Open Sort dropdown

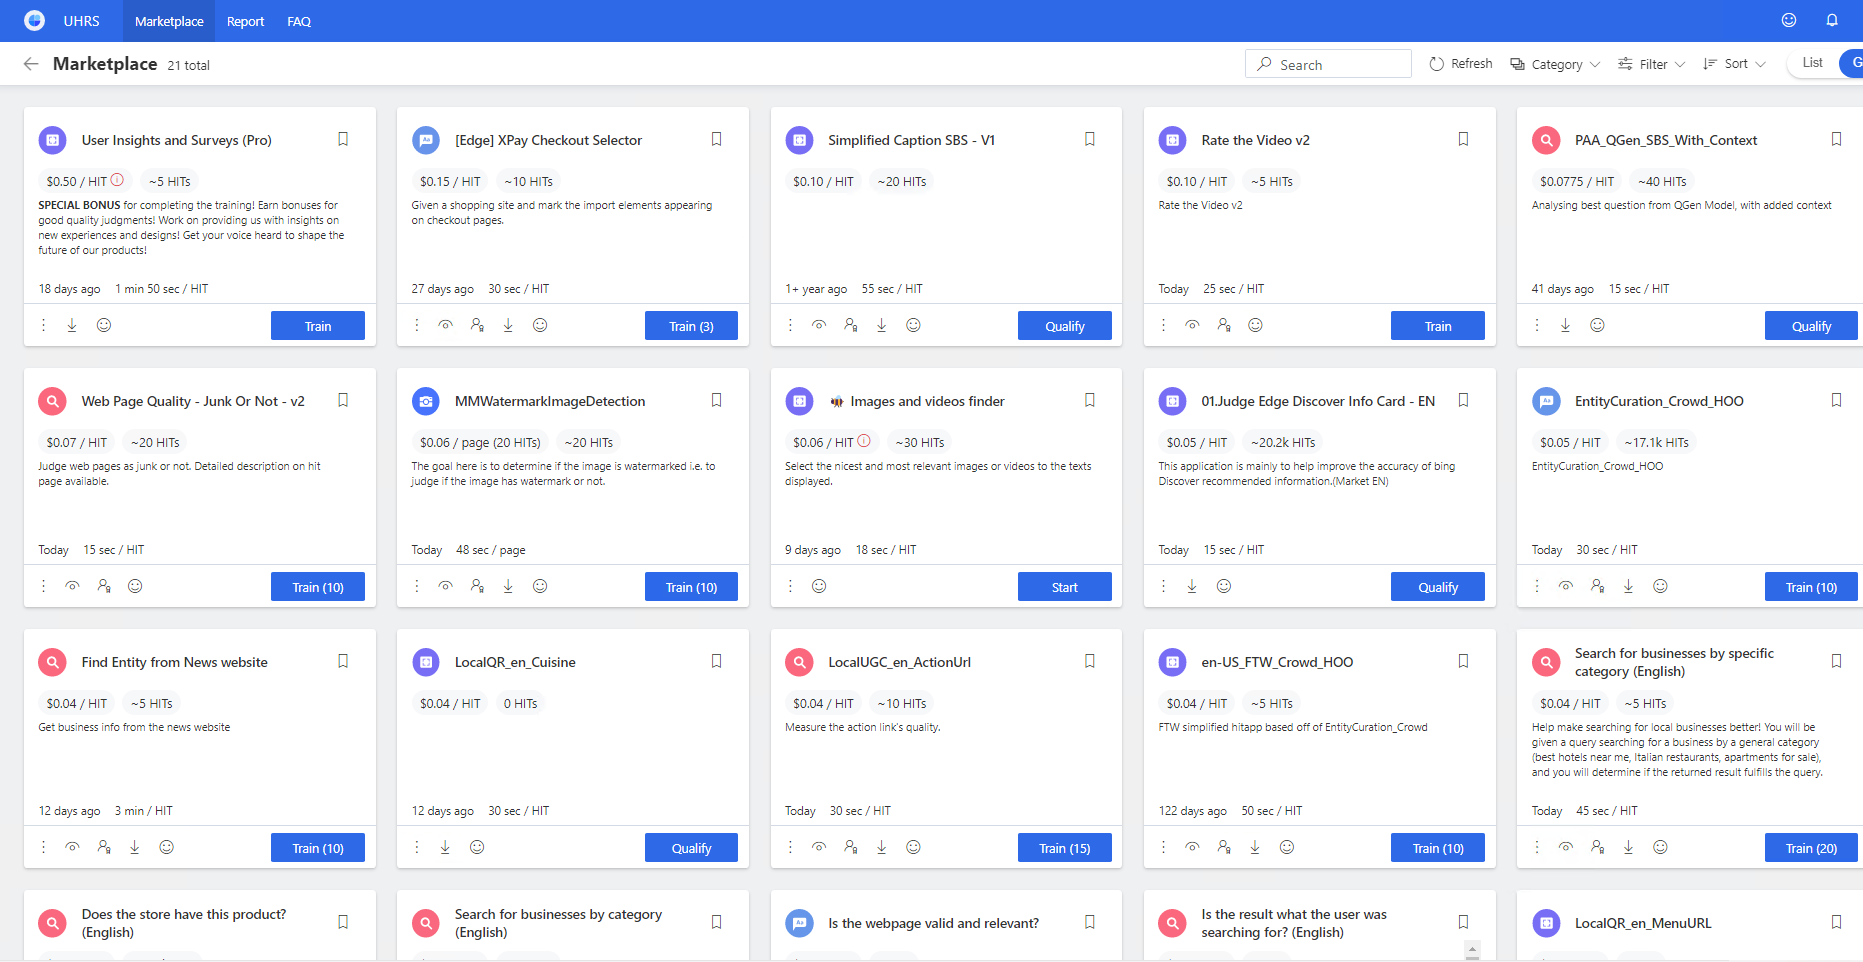click(1734, 64)
